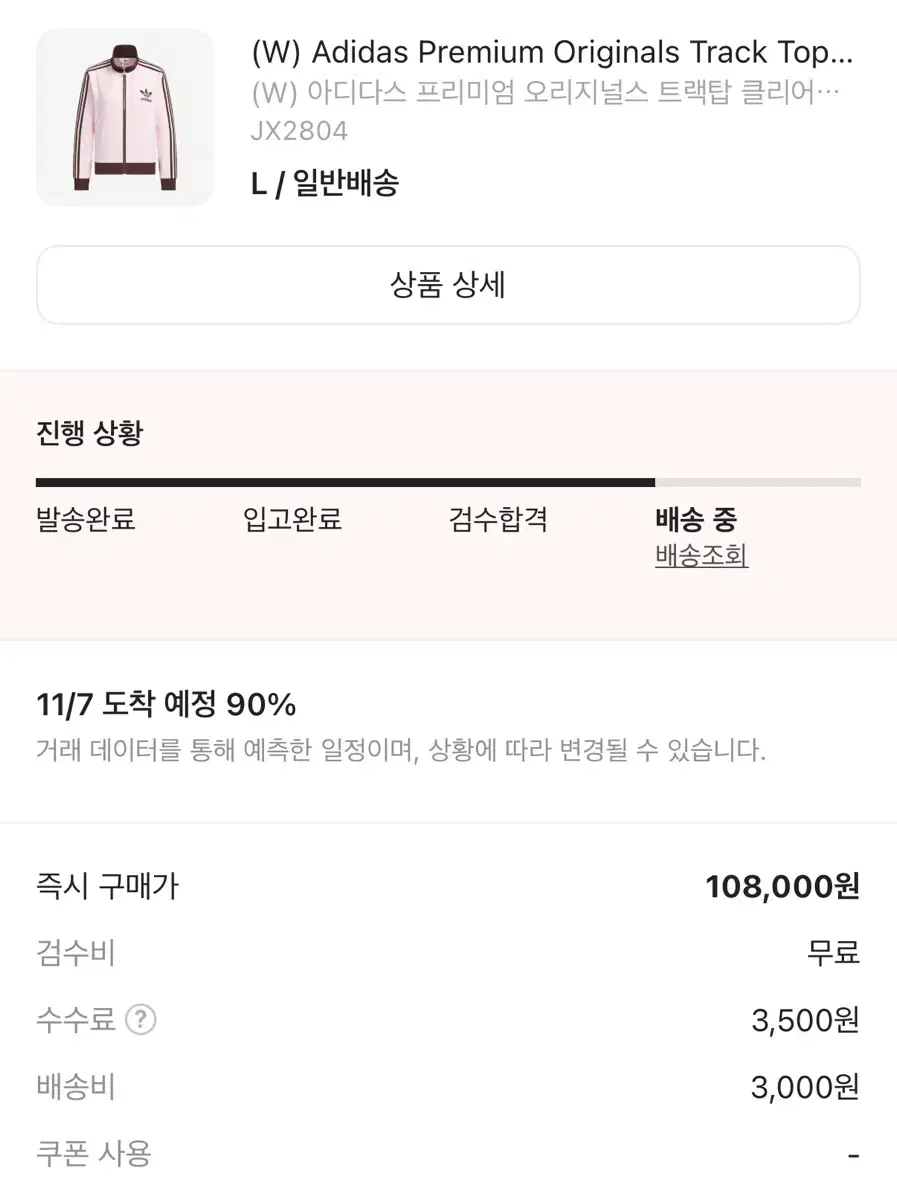Click the 무료 inspection fee value
Screen dimensions: 897x1200
pos(833,953)
